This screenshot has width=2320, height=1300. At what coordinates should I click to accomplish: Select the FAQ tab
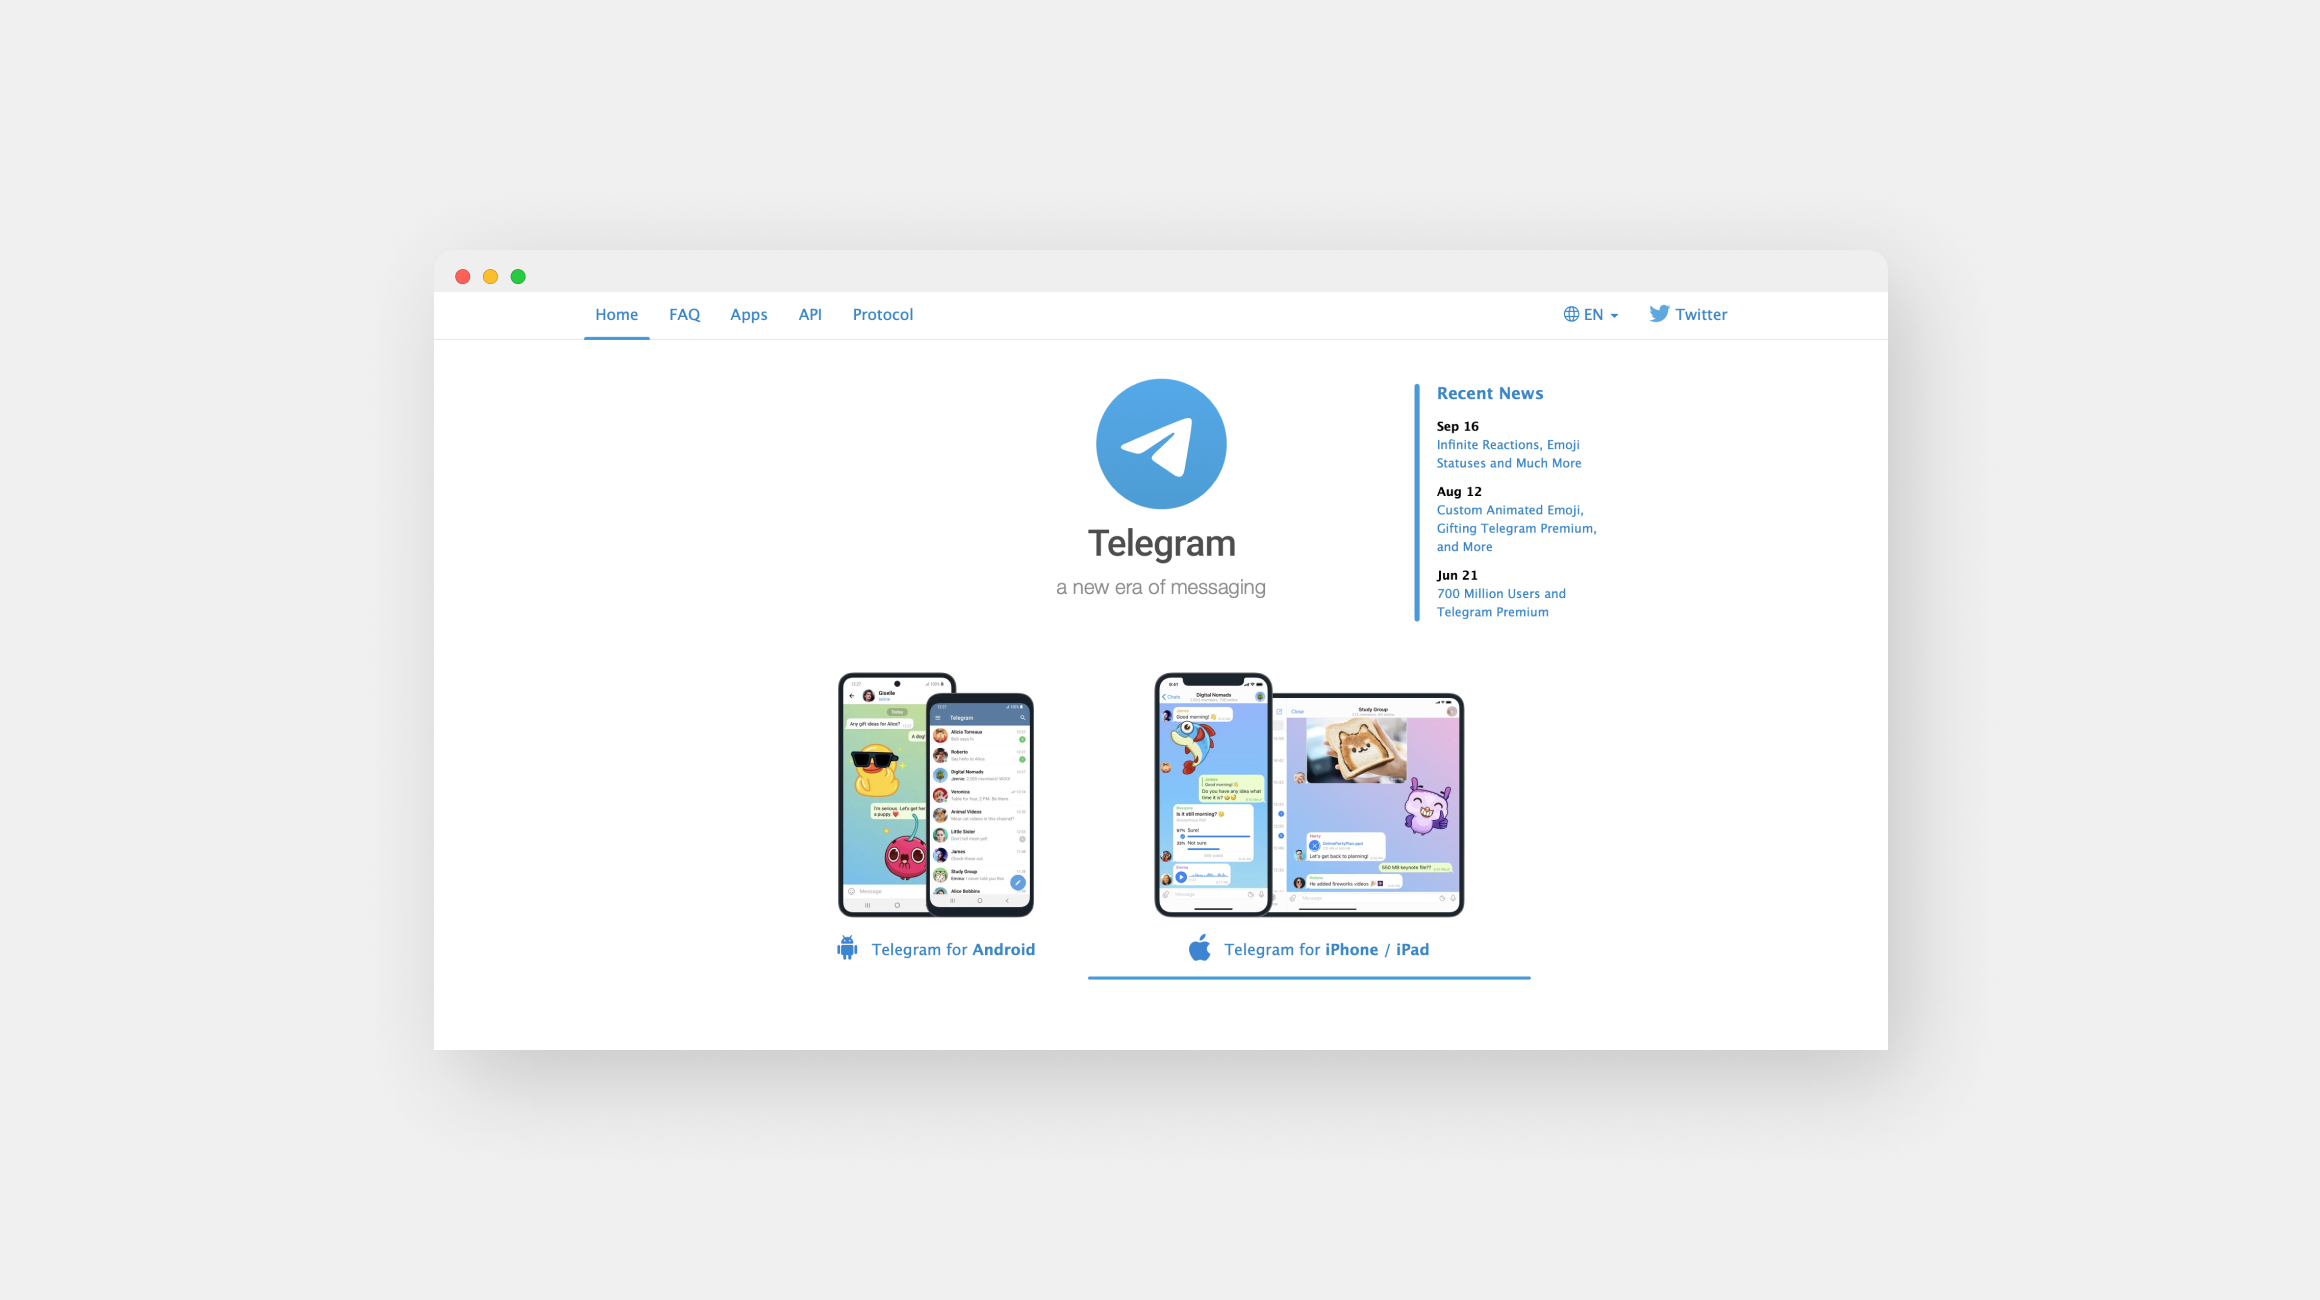tap(684, 314)
